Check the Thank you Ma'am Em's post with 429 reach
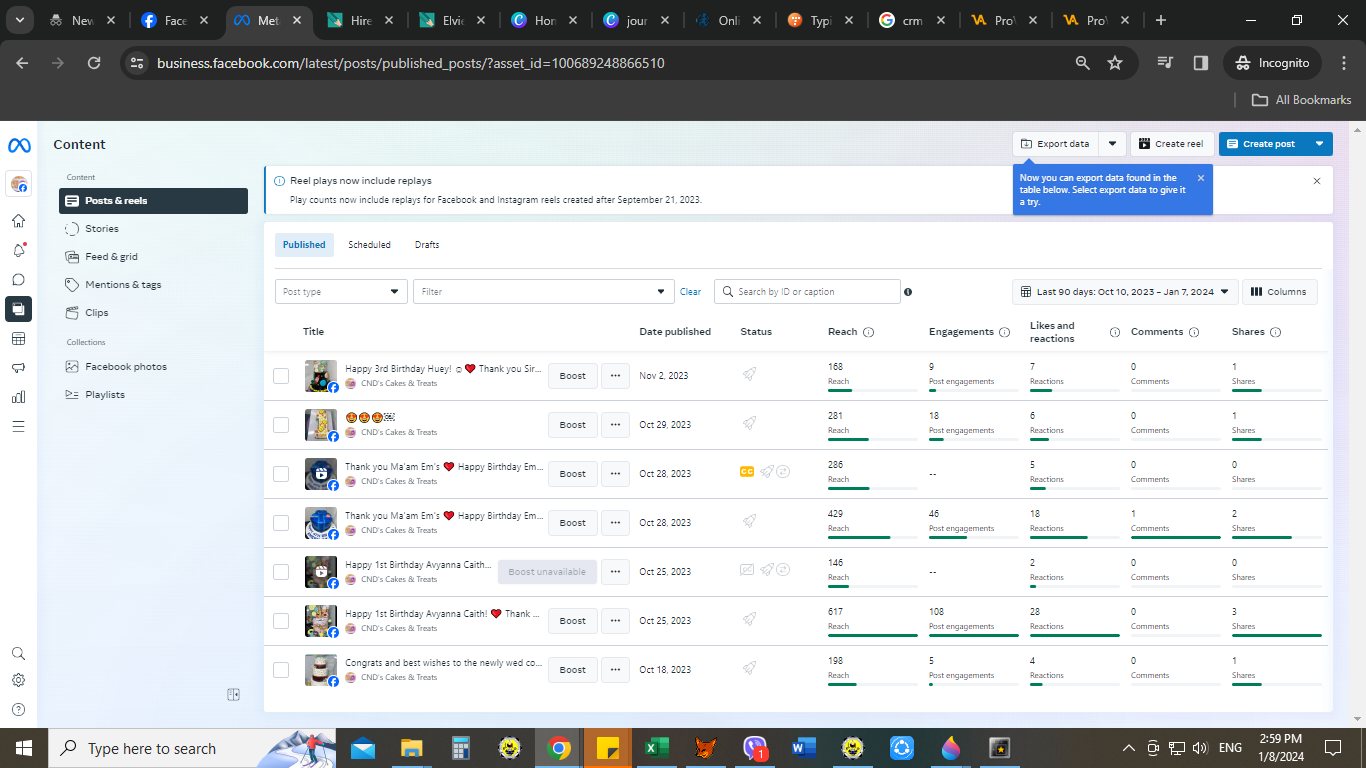The image size is (1366, 768). pos(281,523)
